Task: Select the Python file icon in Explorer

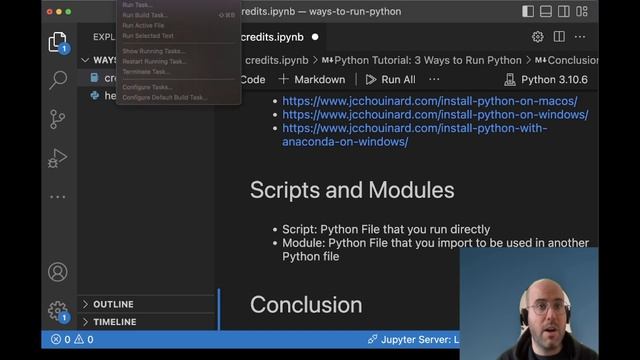Action: (x=95, y=96)
